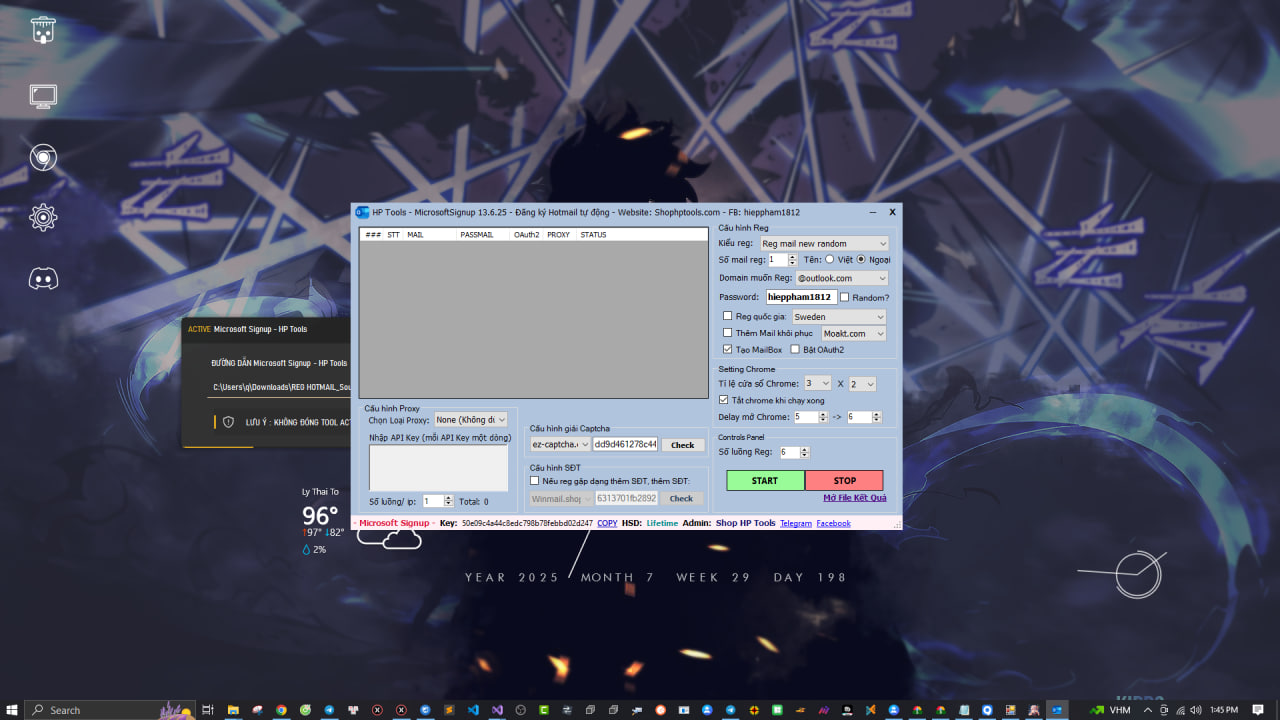Open the Recycle Bin desktop icon
The height and width of the screenshot is (720, 1280).
43,30
